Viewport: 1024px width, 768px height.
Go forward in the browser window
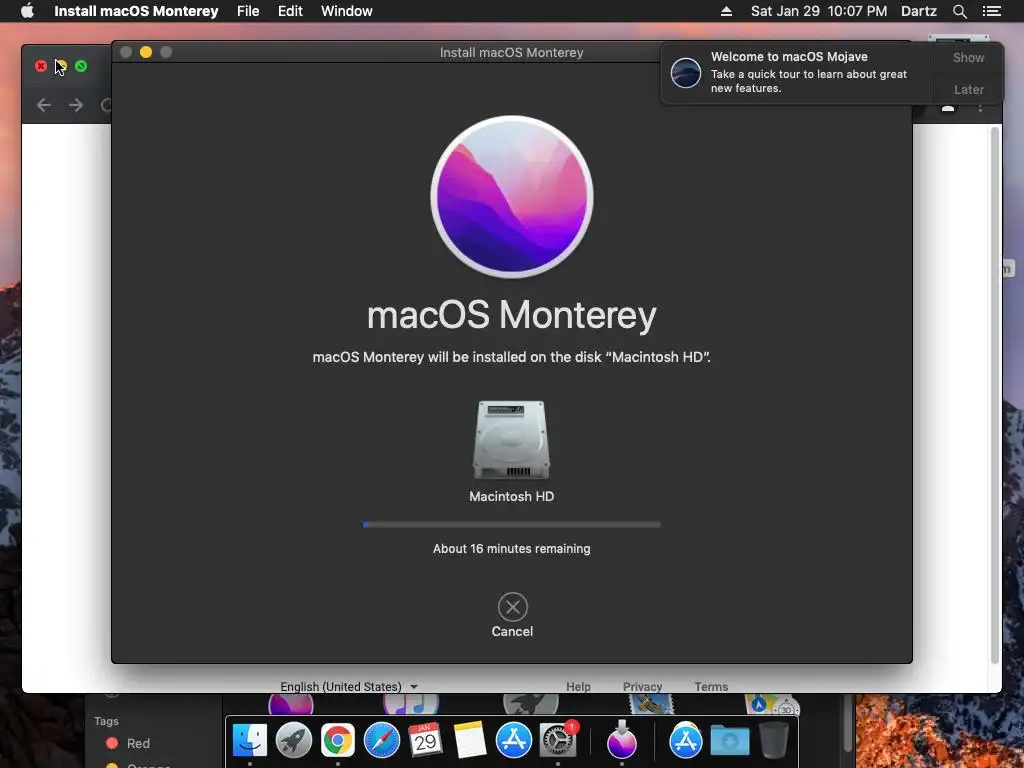[x=76, y=105]
